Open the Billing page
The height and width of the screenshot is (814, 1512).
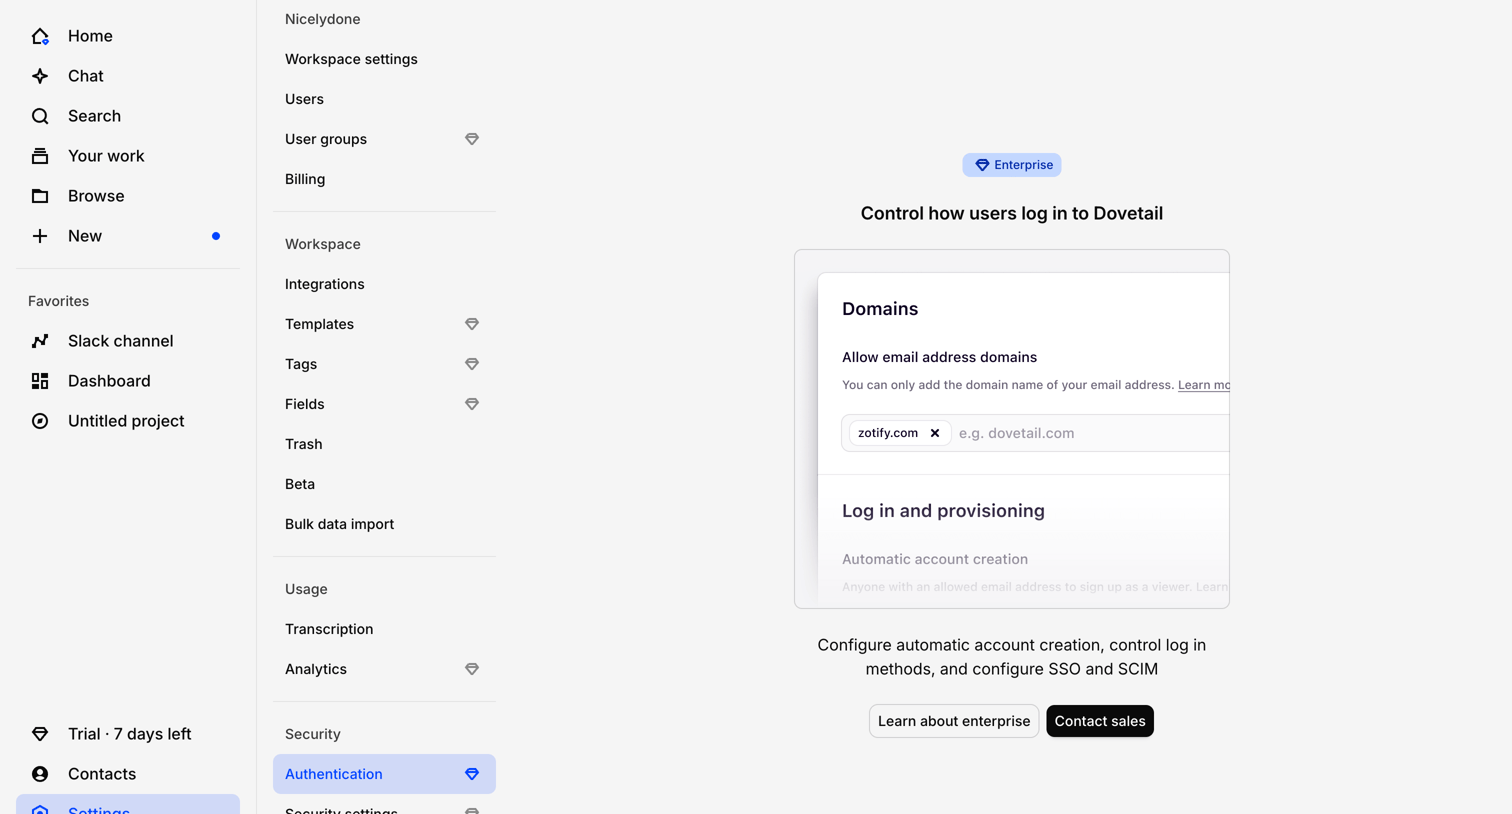click(384, 179)
